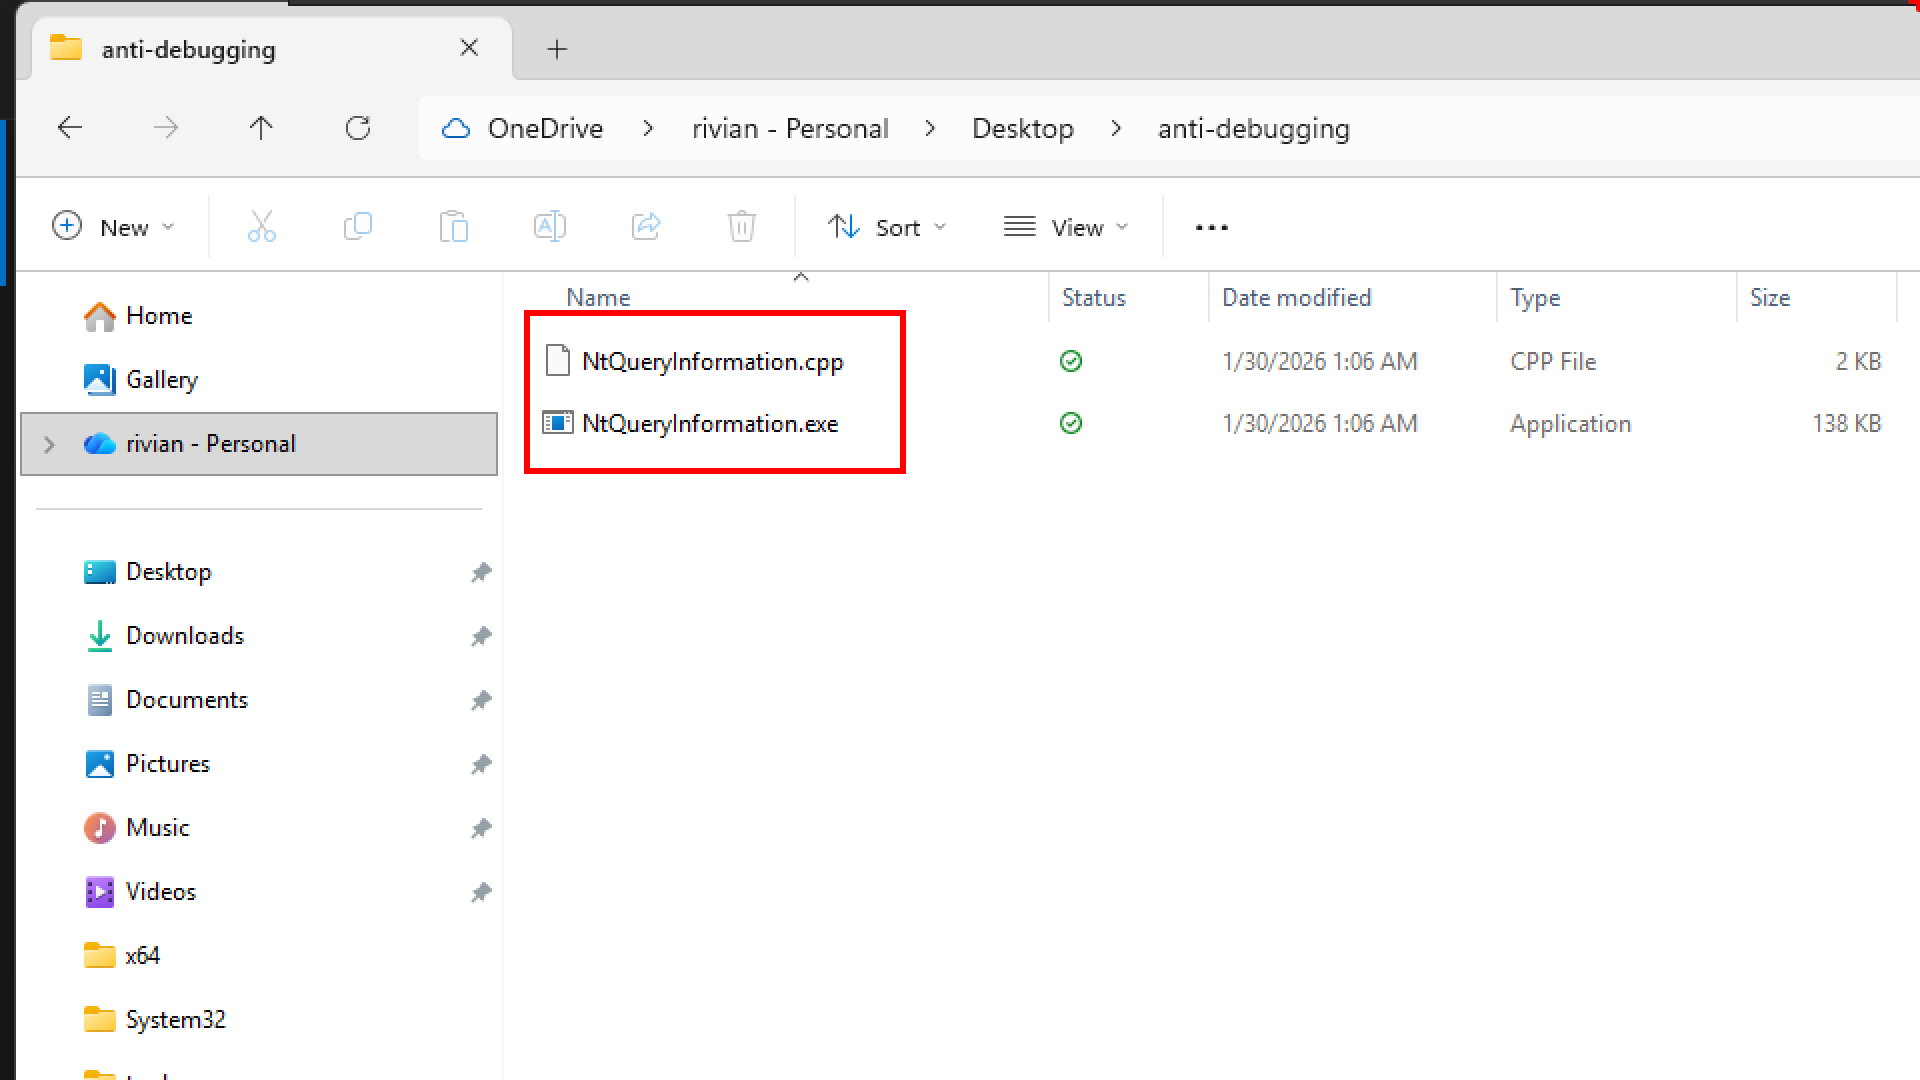Open the New item dropdown

pyautogui.click(x=114, y=227)
